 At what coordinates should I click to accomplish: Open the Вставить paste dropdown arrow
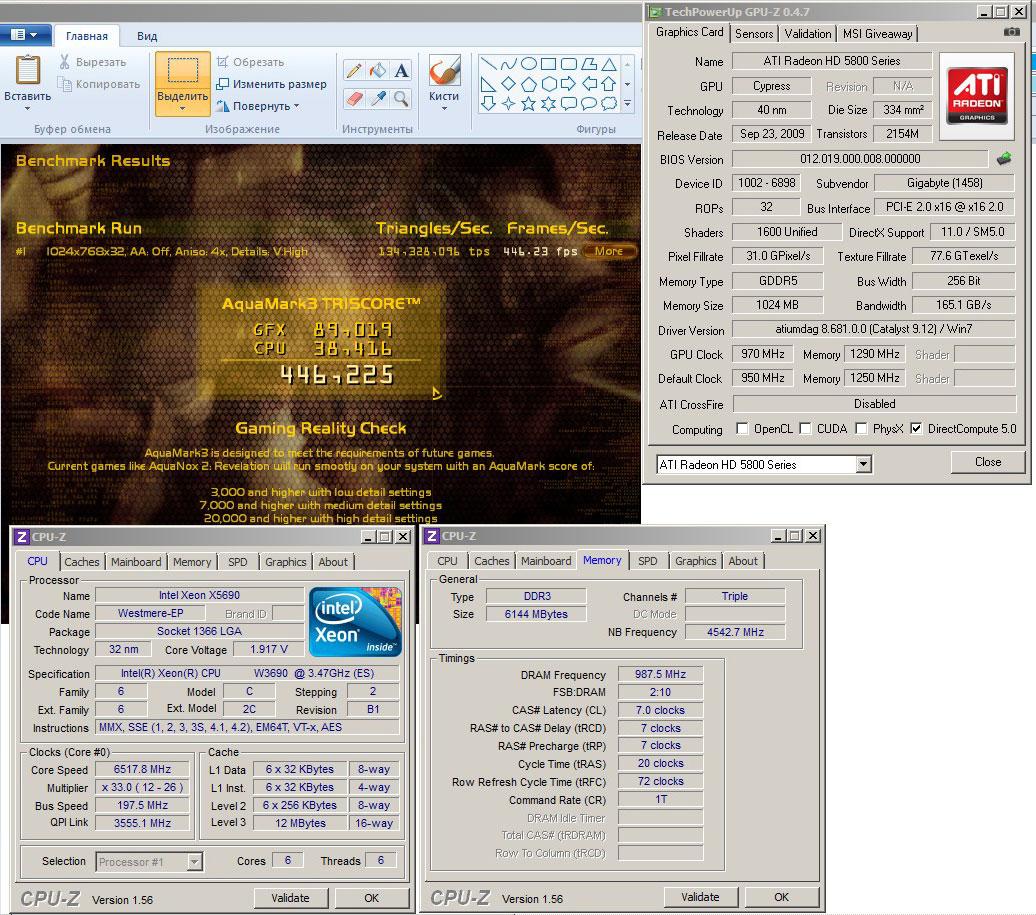pyautogui.click(x=28, y=108)
